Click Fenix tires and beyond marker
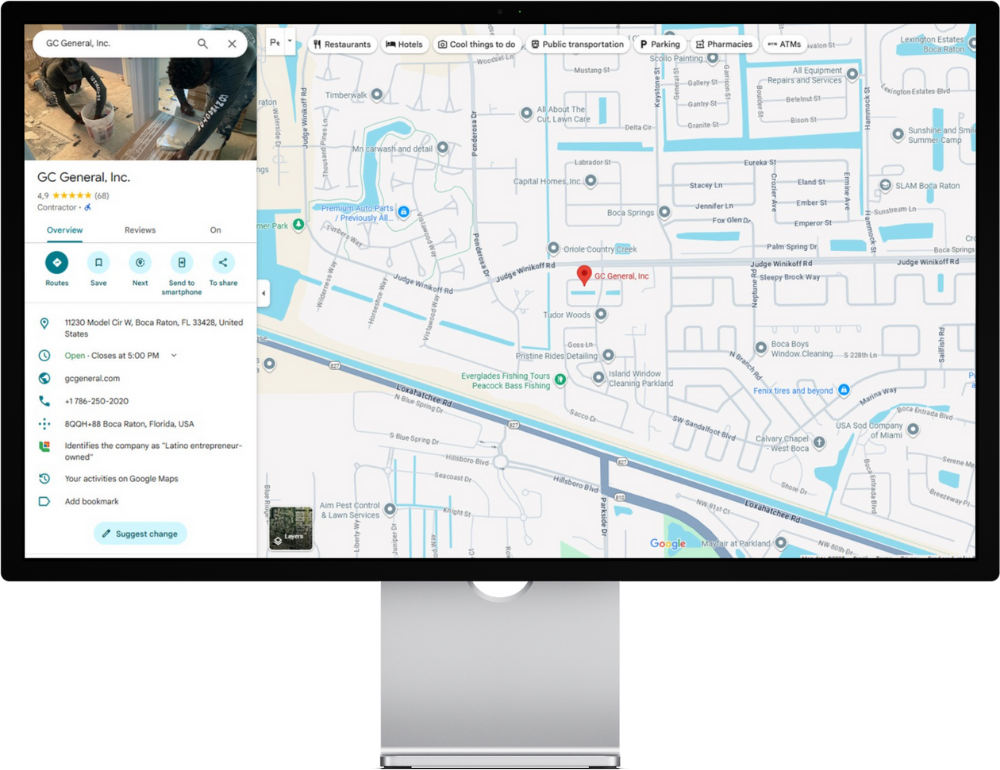The width and height of the screenshot is (1000, 770). pyautogui.click(x=843, y=390)
